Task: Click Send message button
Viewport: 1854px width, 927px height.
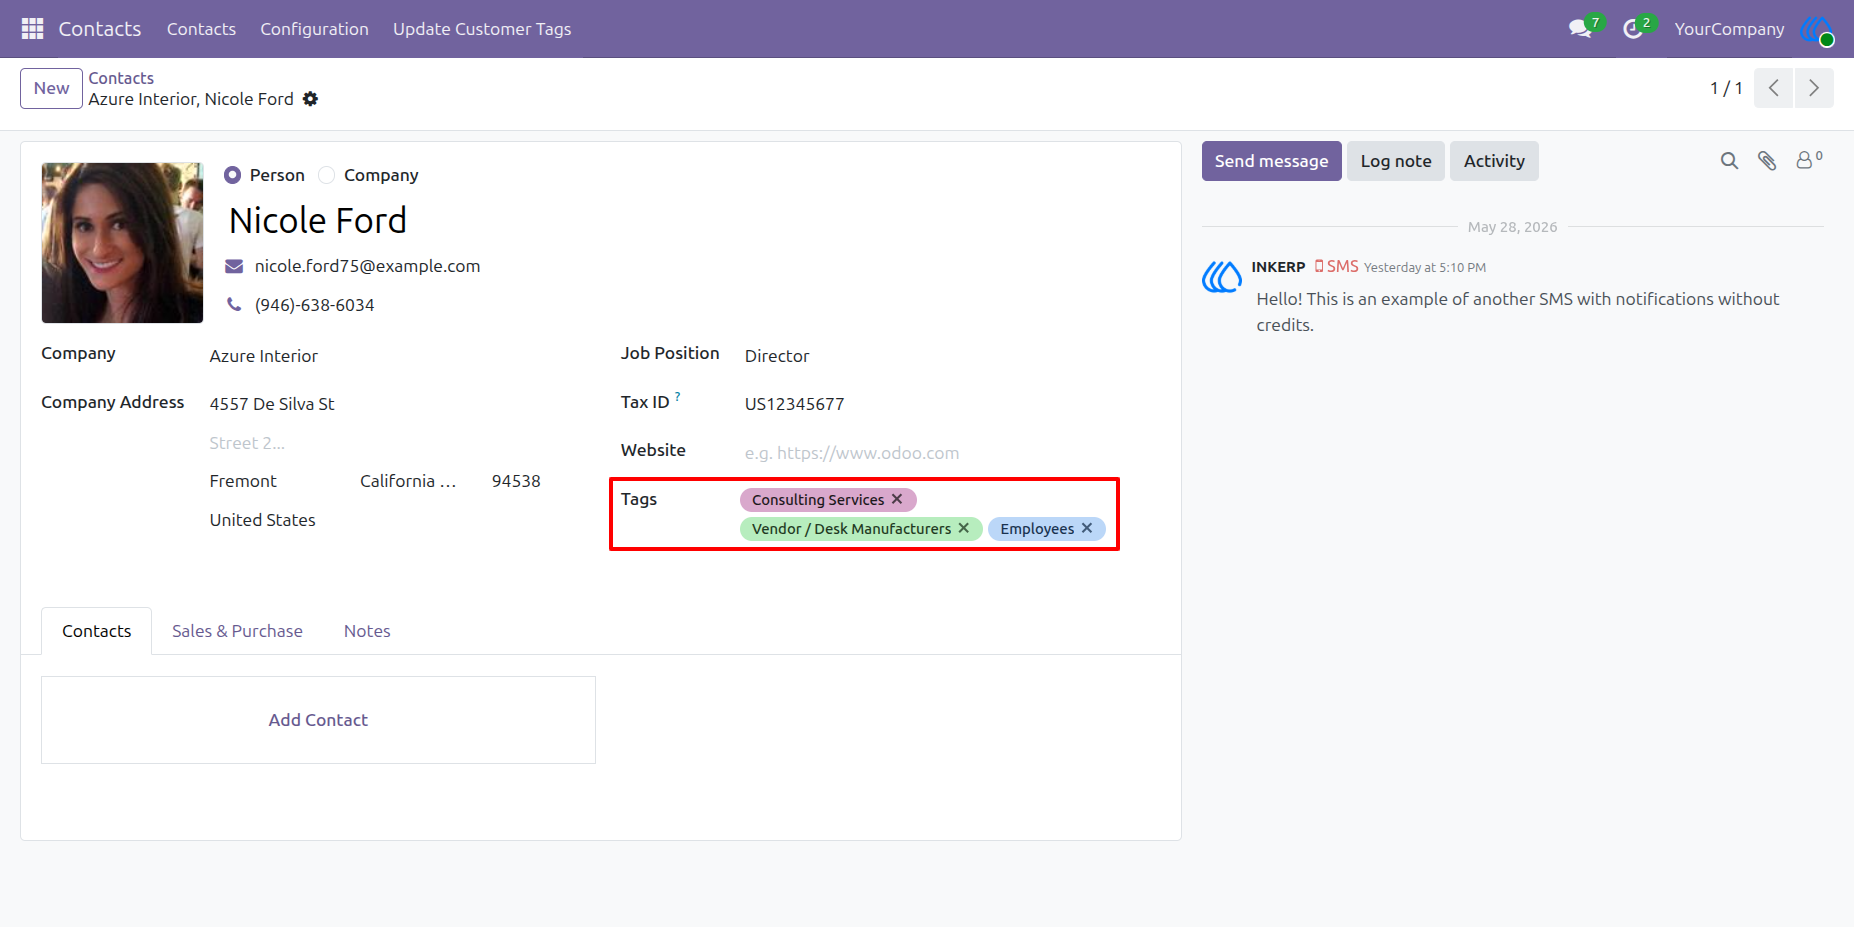Action: (x=1271, y=161)
